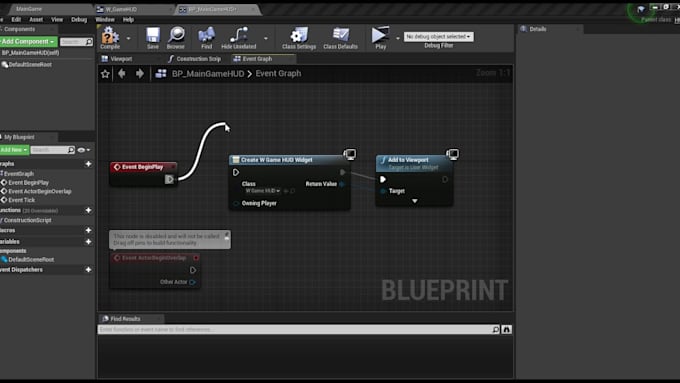Viewport: 680px width, 383px height.
Task: Open the Window menu
Action: click(105, 20)
